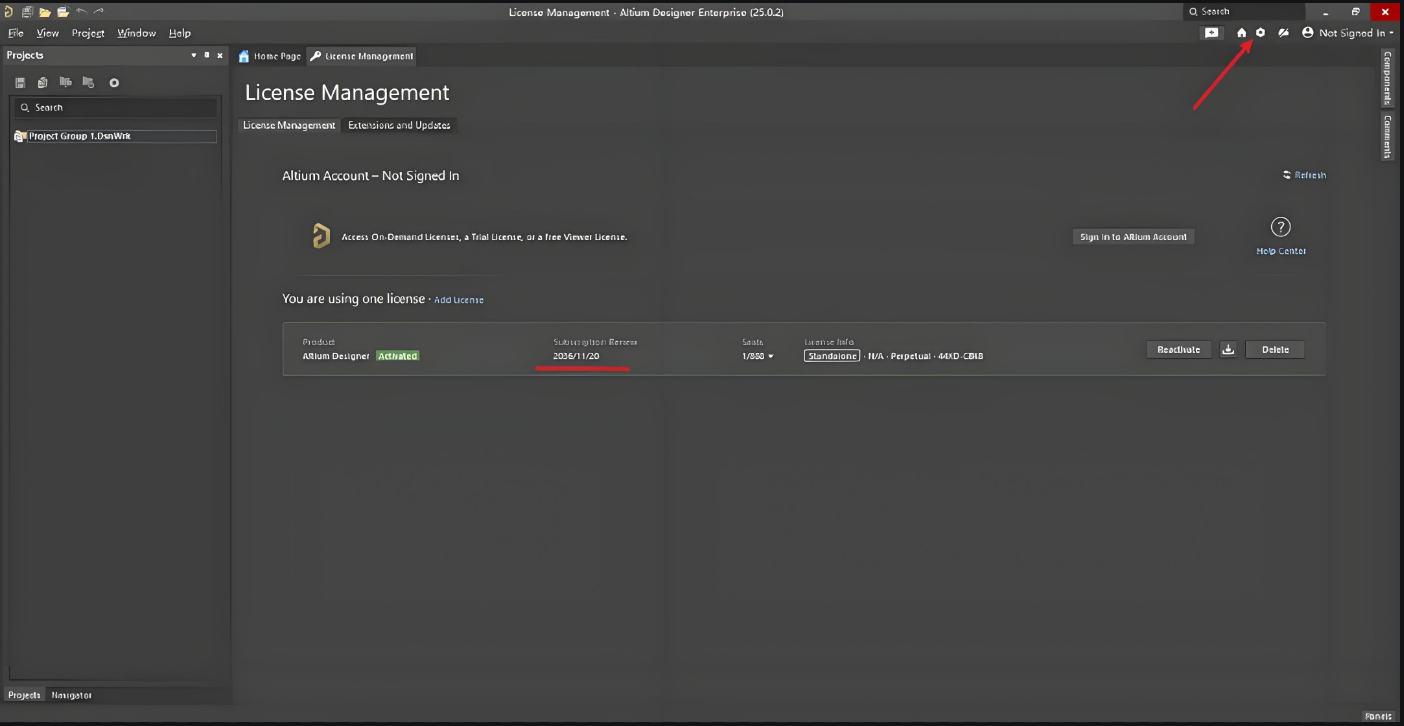
Task: Click the compile documents icon in Projects panel
Action: (x=42, y=82)
